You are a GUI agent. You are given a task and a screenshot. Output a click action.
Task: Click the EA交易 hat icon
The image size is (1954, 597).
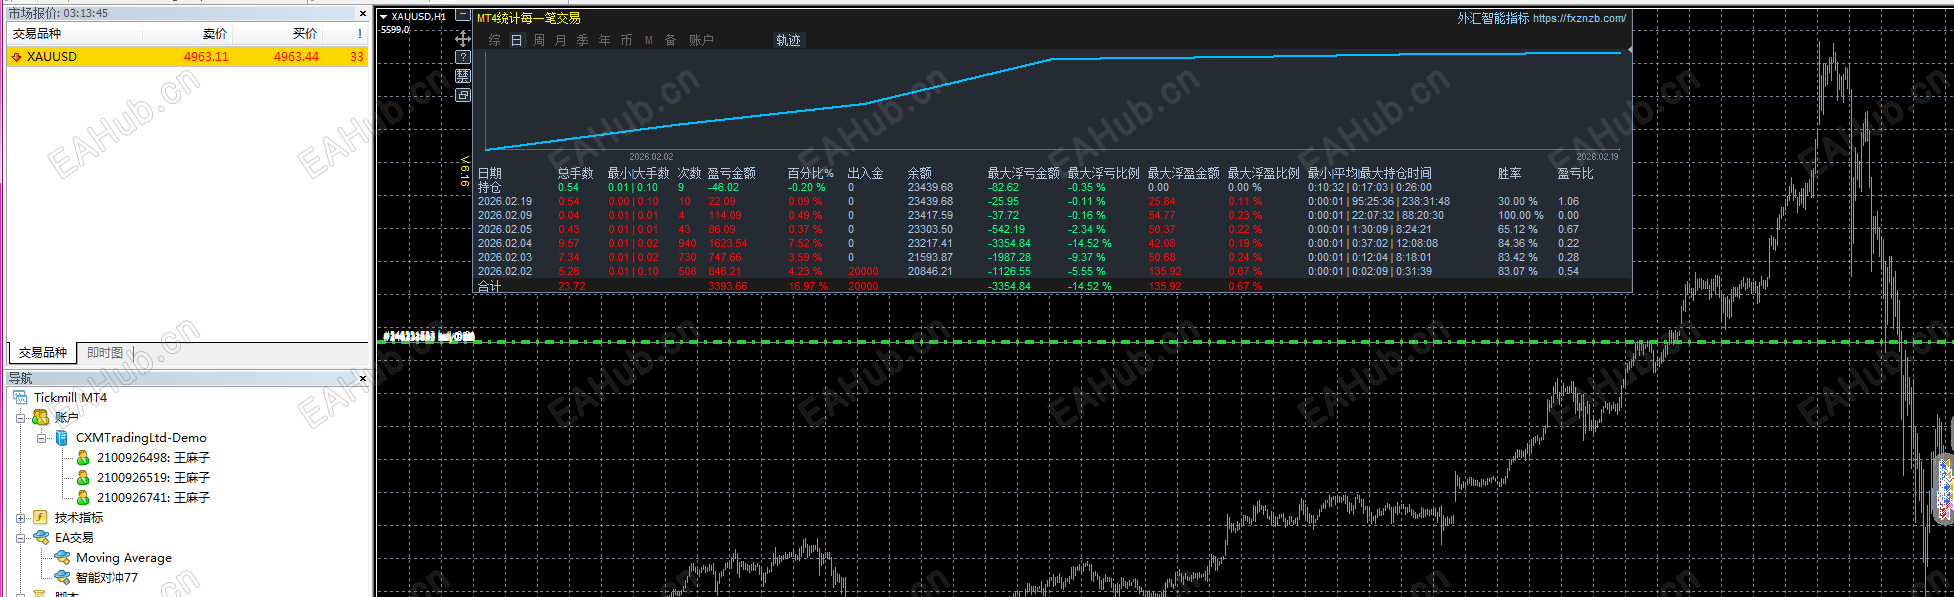41,538
